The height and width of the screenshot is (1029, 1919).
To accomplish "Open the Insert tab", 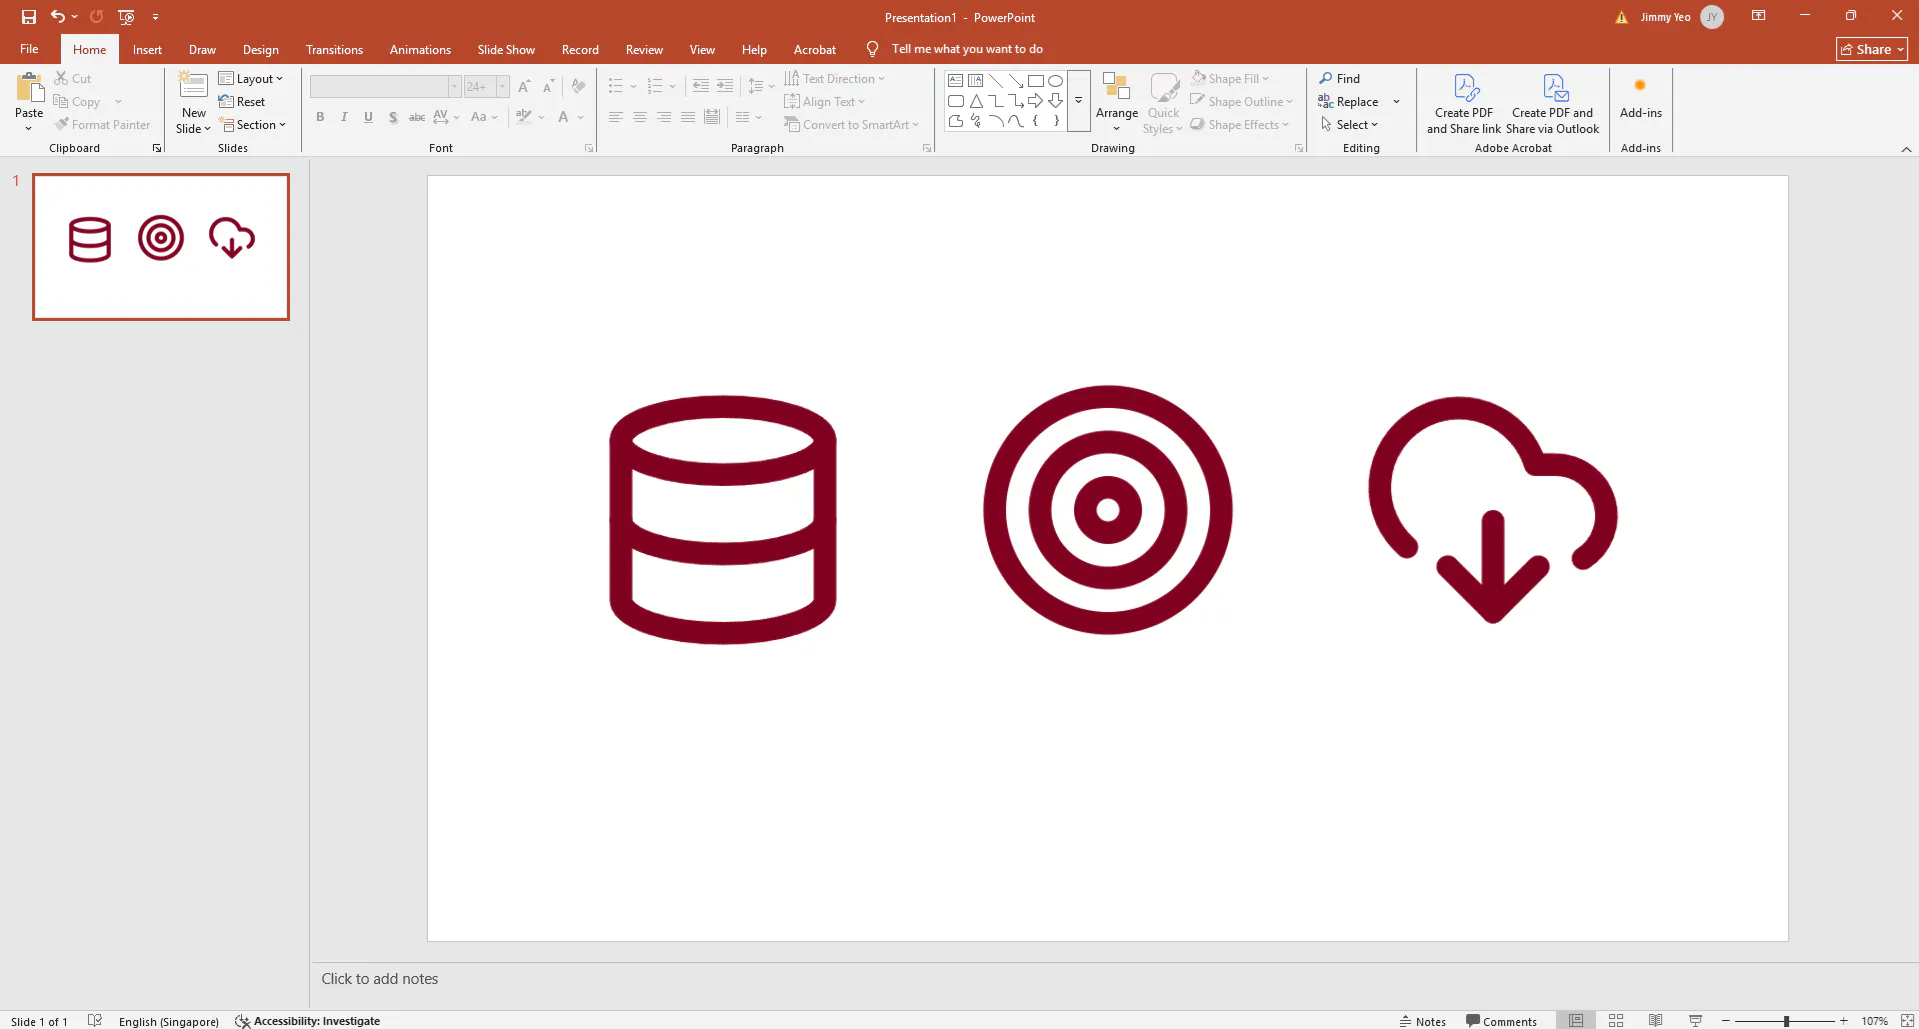I will (x=147, y=49).
